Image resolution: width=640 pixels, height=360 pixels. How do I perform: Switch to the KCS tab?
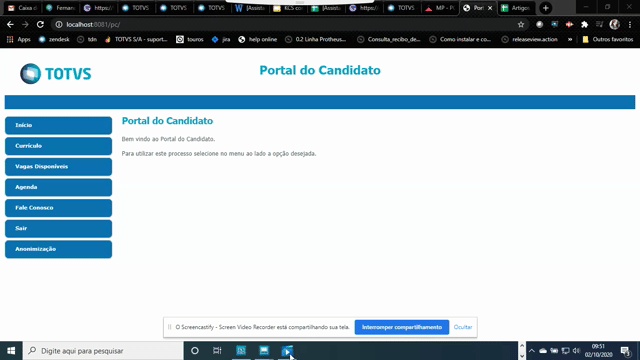(288, 8)
